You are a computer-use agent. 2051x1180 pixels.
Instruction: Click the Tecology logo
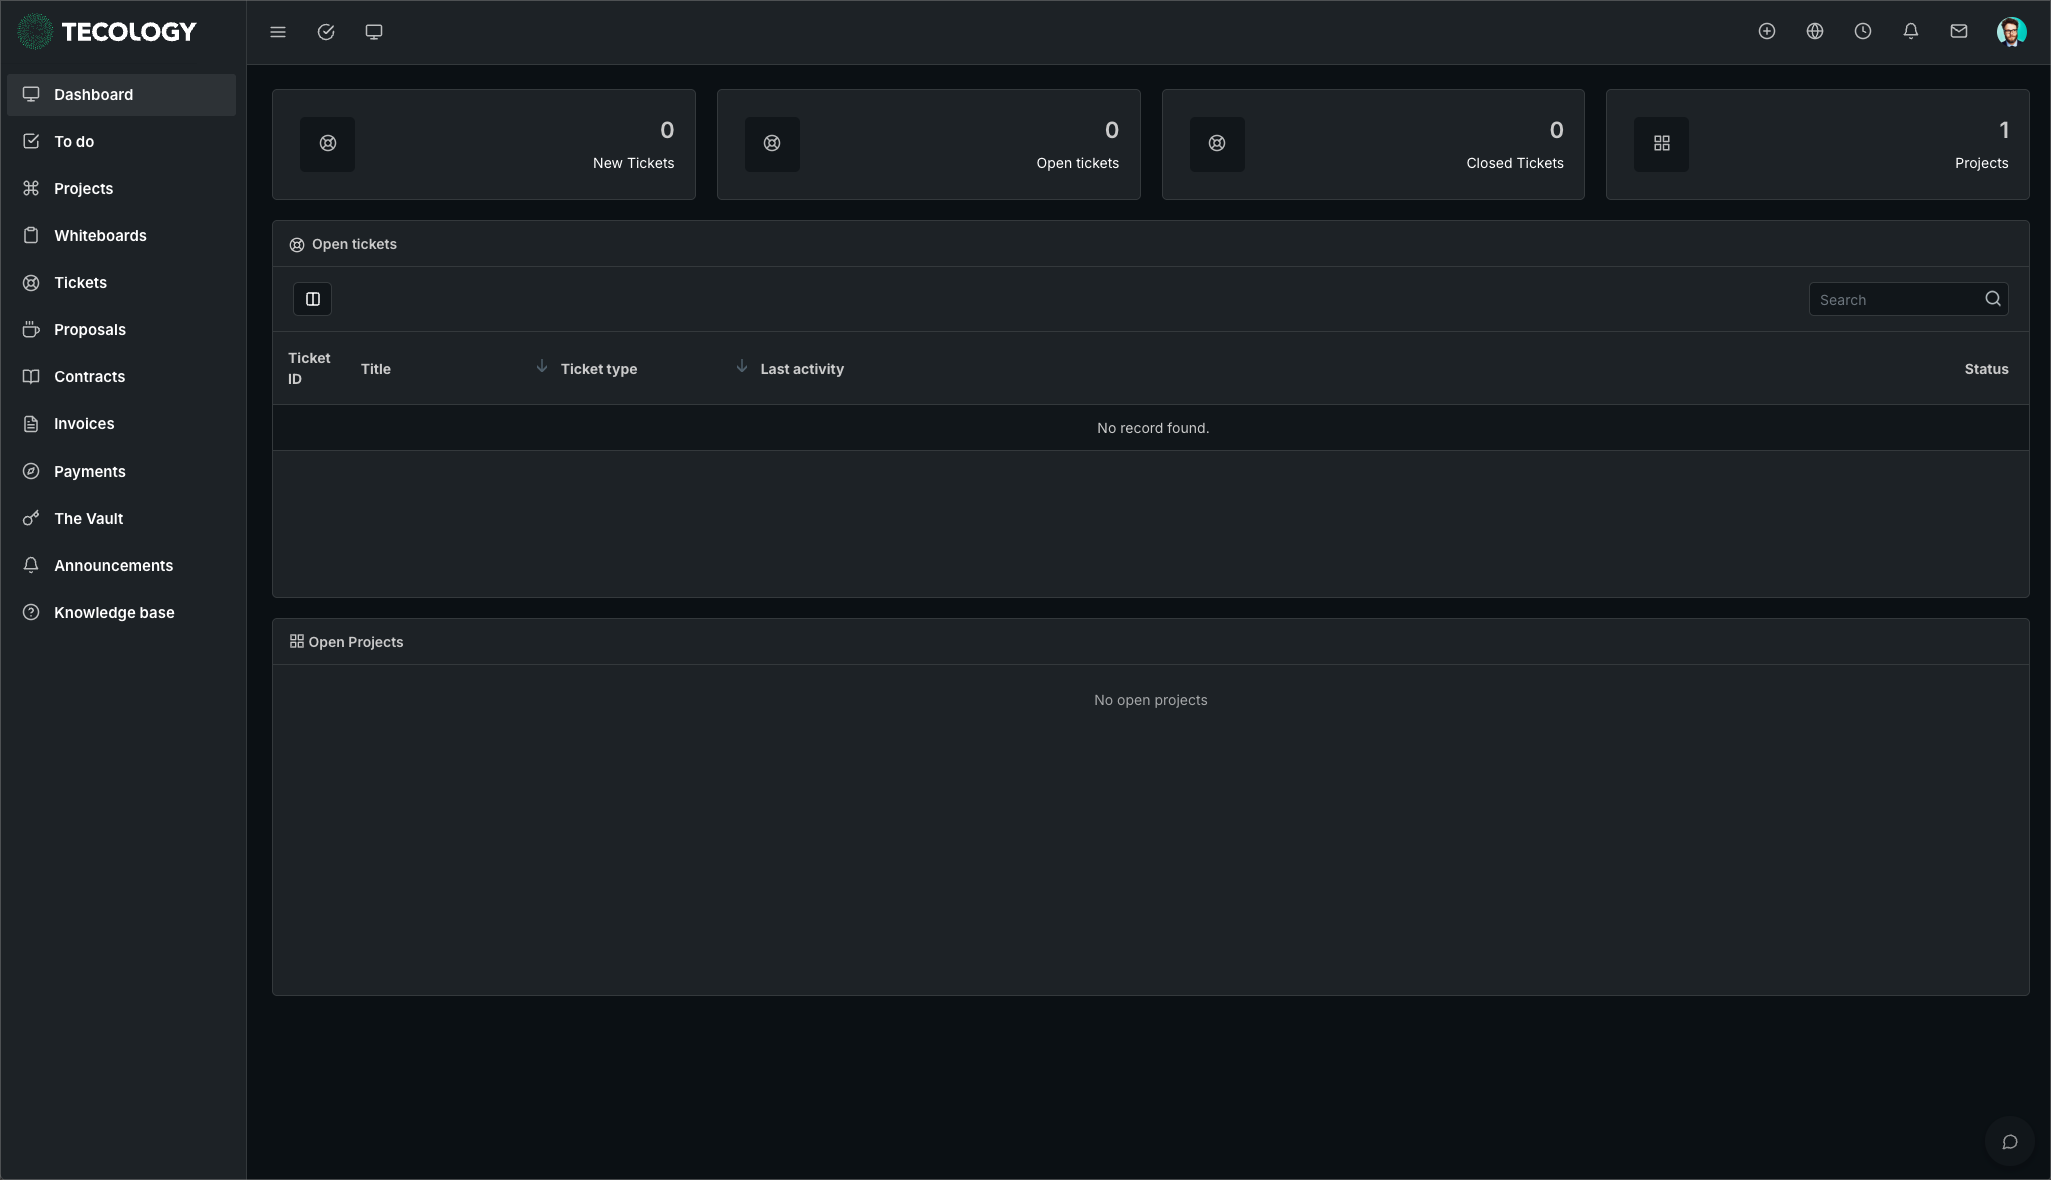point(107,32)
